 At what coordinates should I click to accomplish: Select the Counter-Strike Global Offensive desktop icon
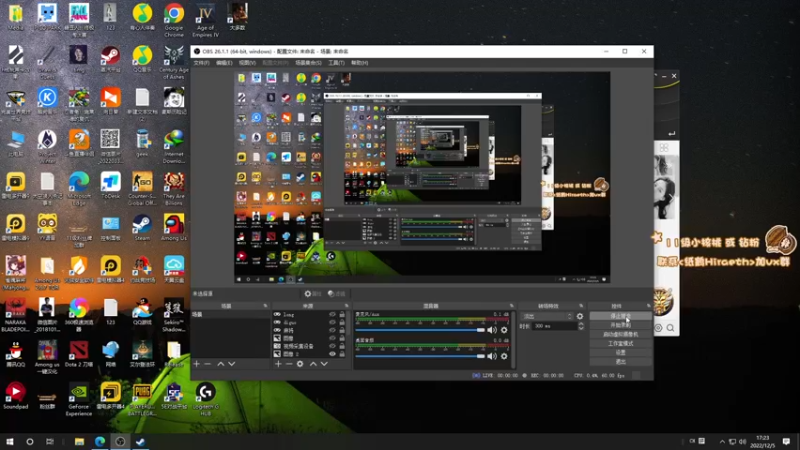pyautogui.click(x=142, y=188)
